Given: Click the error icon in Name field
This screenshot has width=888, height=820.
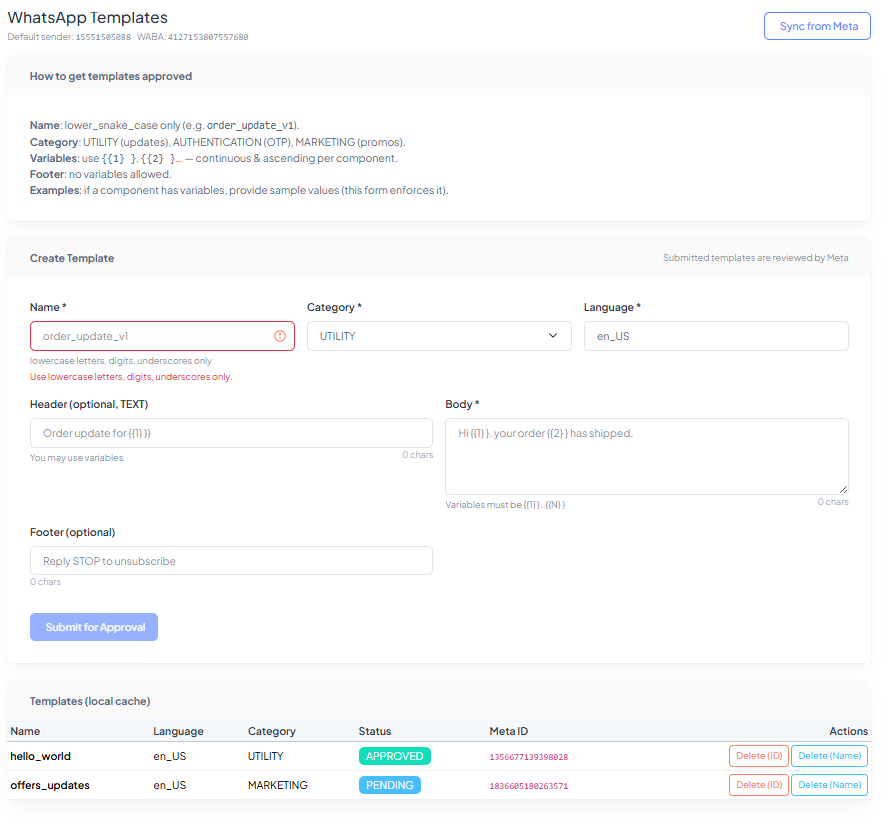Looking at the screenshot, I should pyautogui.click(x=280, y=336).
